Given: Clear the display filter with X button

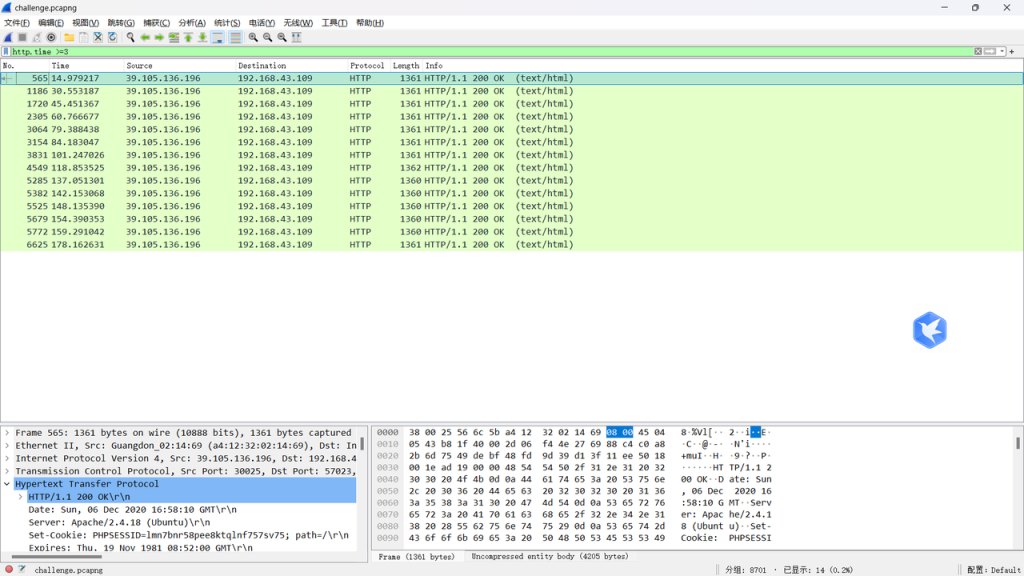Looking at the screenshot, I should tap(978, 51).
